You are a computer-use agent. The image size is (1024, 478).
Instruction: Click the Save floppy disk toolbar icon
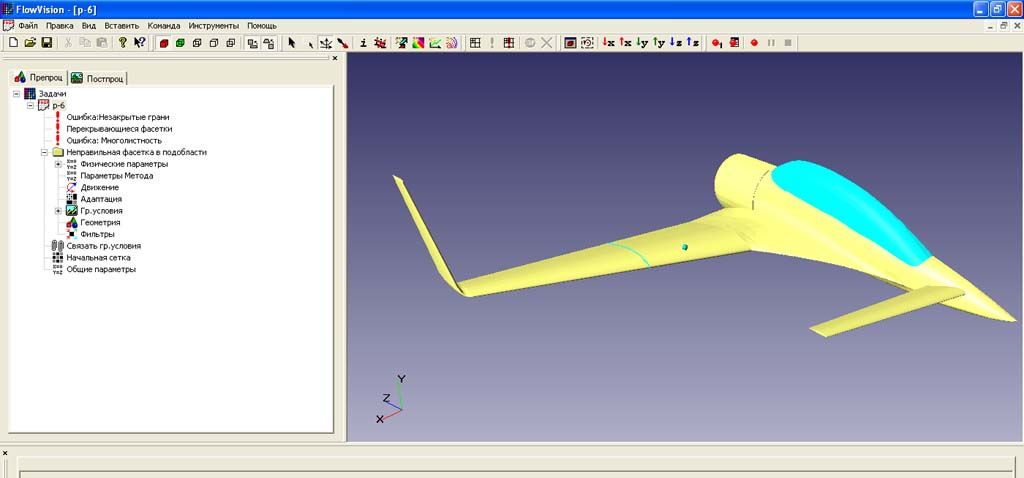(46, 43)
